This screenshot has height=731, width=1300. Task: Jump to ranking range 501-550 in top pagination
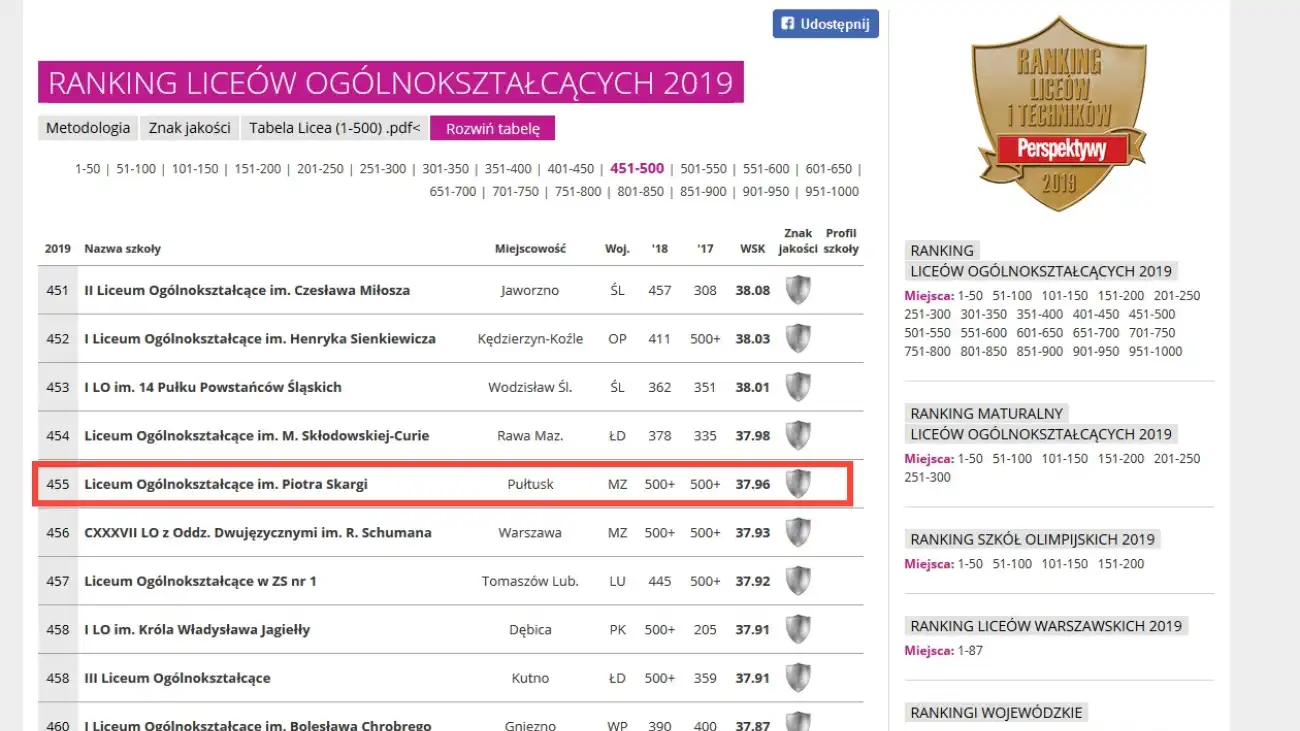tap(703, 169)
